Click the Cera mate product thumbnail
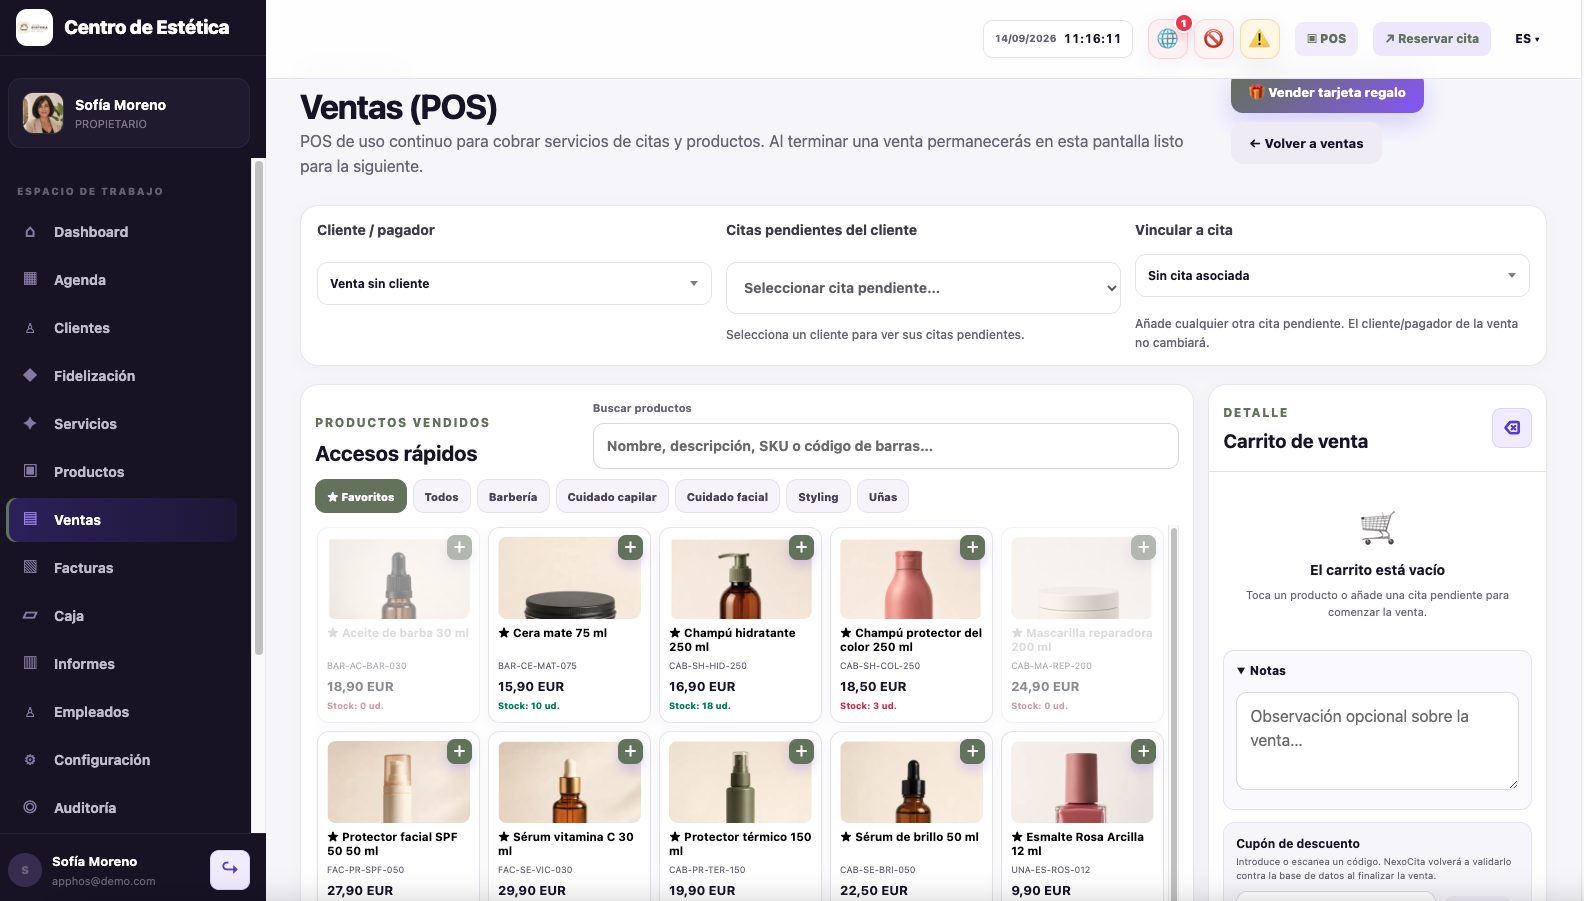Image resolution: width=1584 pixels, height=901 pixels. pyautogui.click(x=569, y=578)
